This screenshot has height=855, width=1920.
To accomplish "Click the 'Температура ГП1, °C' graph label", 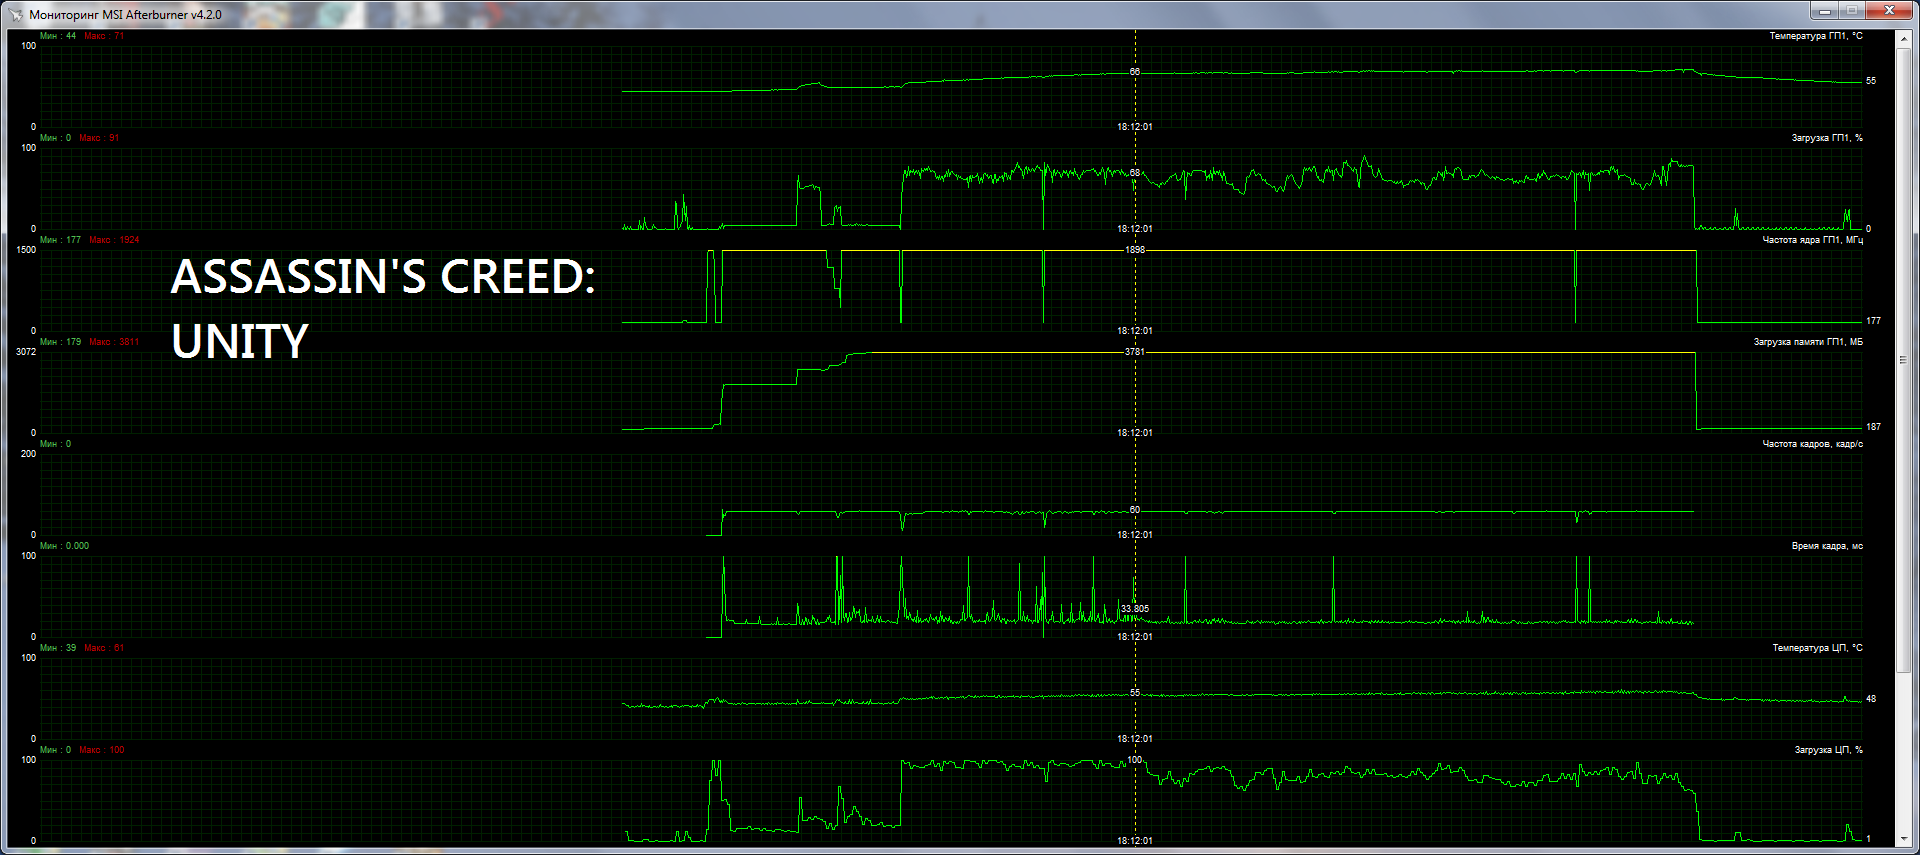I will pos(1816,36).
